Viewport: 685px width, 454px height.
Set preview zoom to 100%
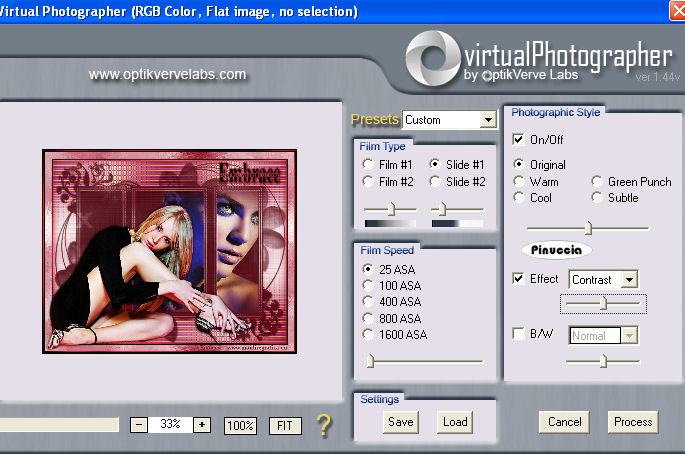pos(240,426)
